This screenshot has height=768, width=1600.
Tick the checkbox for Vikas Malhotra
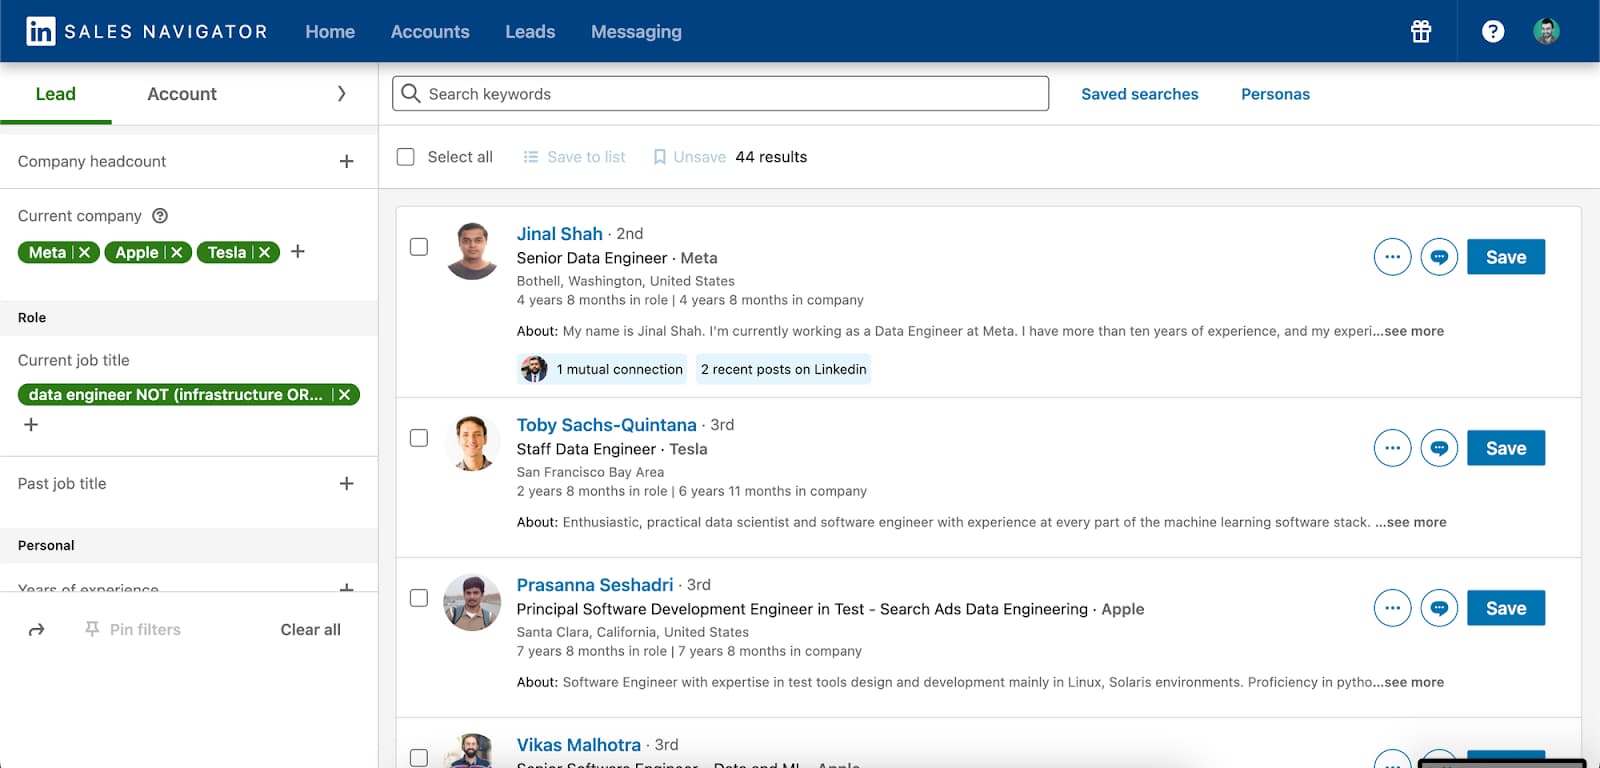(419, 758)
